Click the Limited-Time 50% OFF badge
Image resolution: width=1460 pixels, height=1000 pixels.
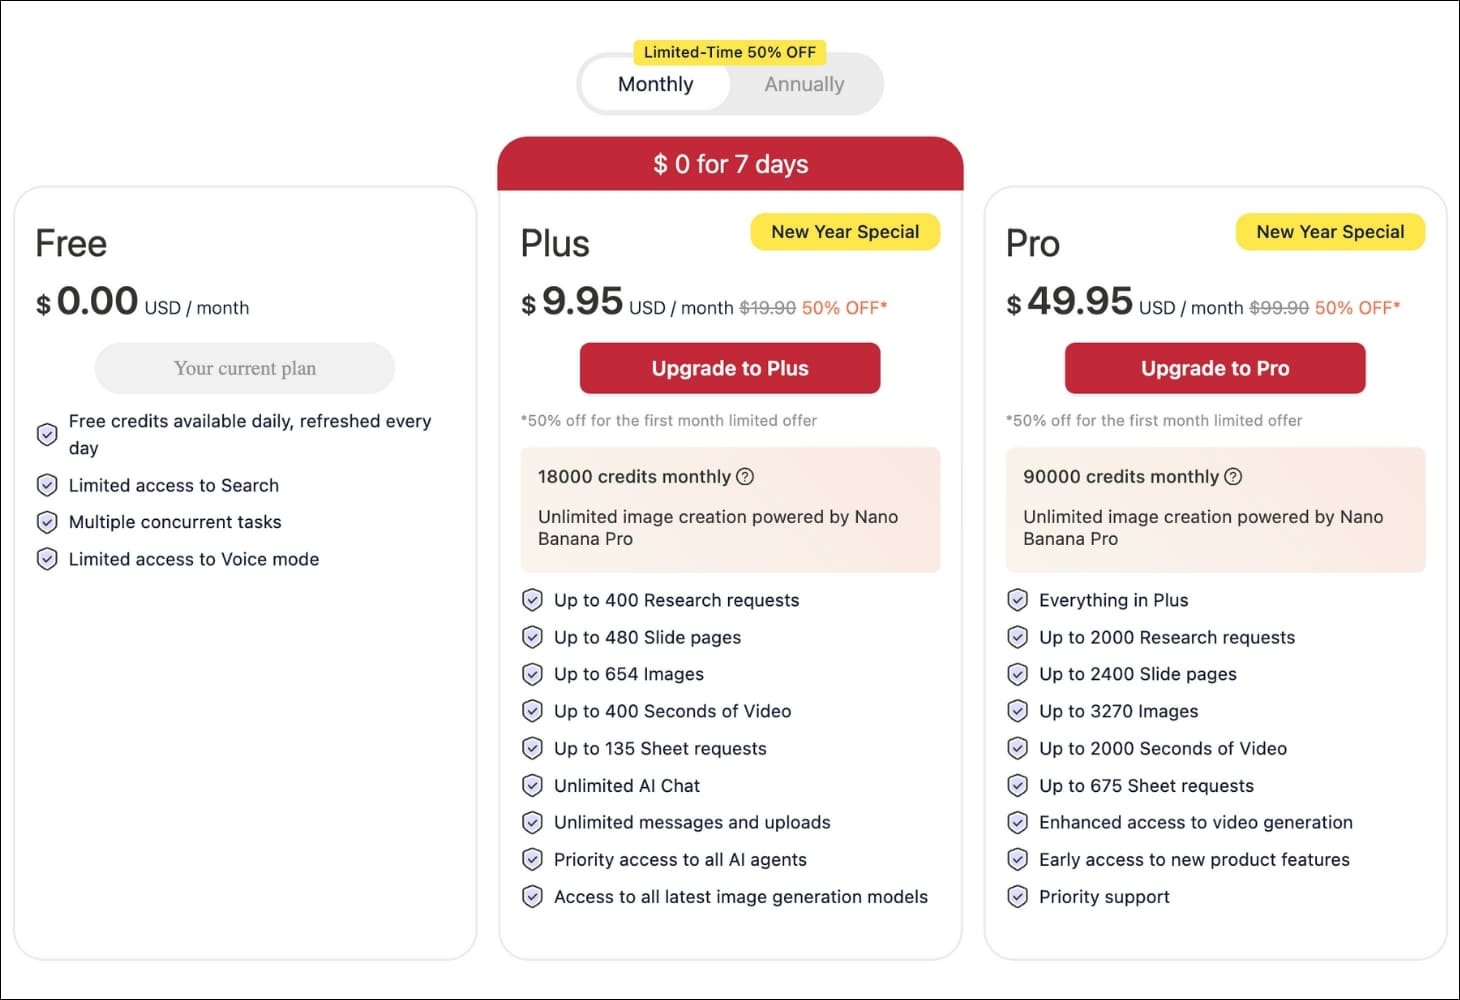(729, 52)
